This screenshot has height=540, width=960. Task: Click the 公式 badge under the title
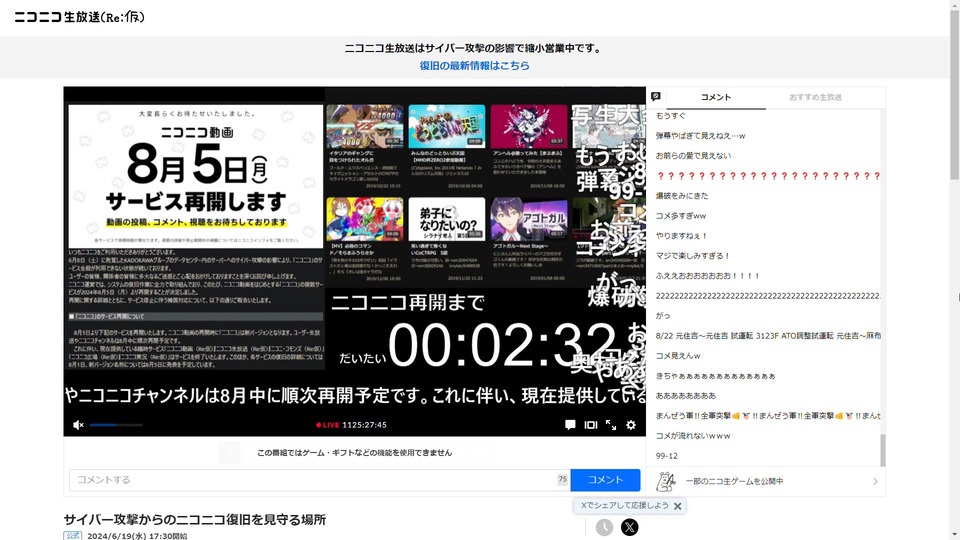(x=73, y=536)
